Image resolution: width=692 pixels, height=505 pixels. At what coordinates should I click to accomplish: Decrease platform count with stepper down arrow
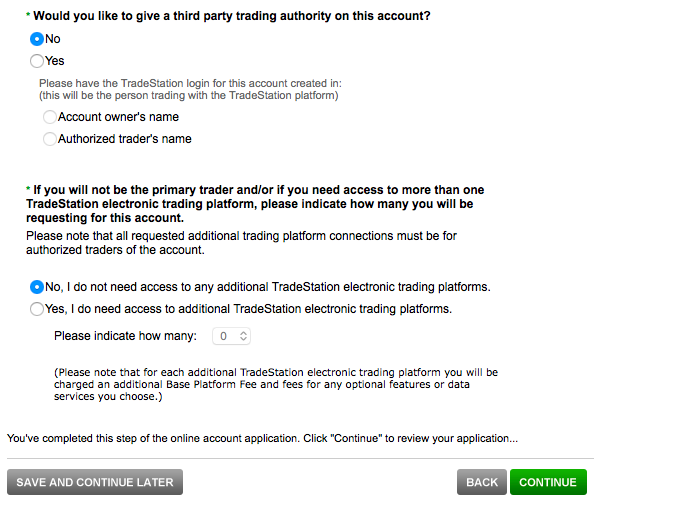(x=244, y=341)
